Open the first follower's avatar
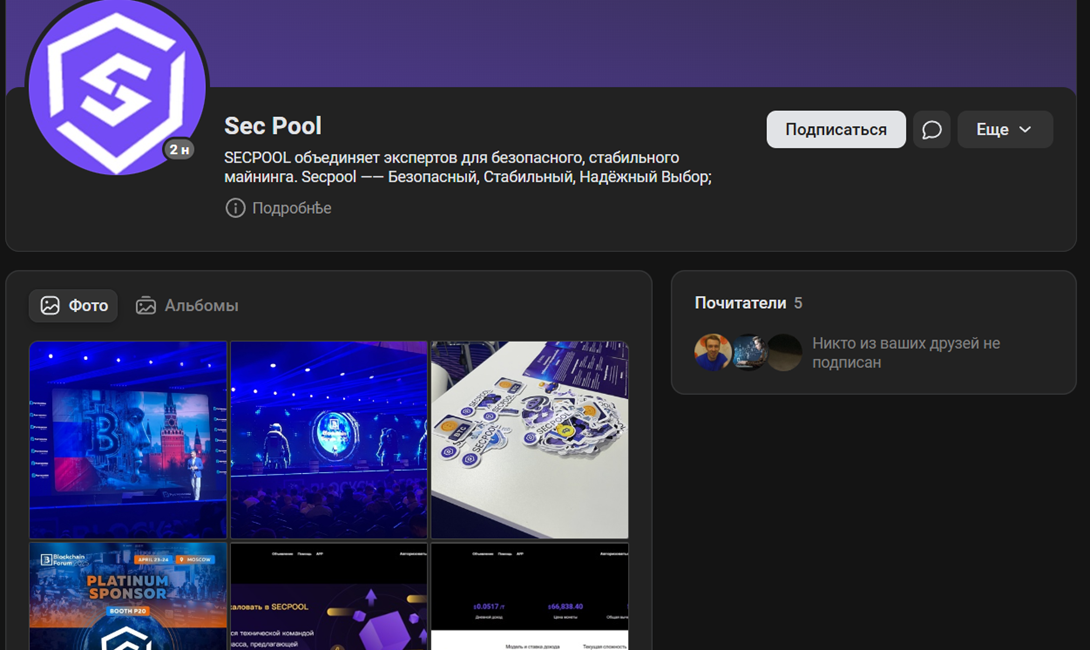This screenshot has height=650, width=1090. coord(712,352)
